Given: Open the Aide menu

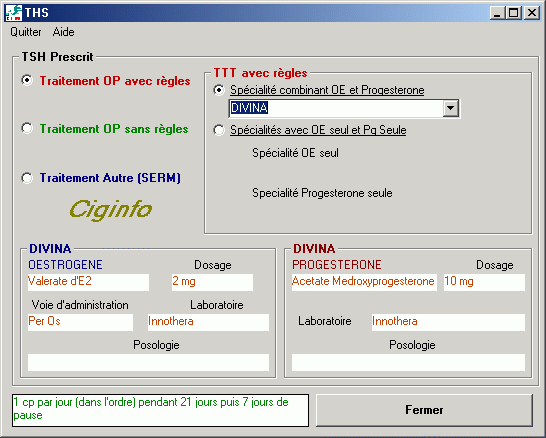Looking at the screenshot, I should click(63, 32).
